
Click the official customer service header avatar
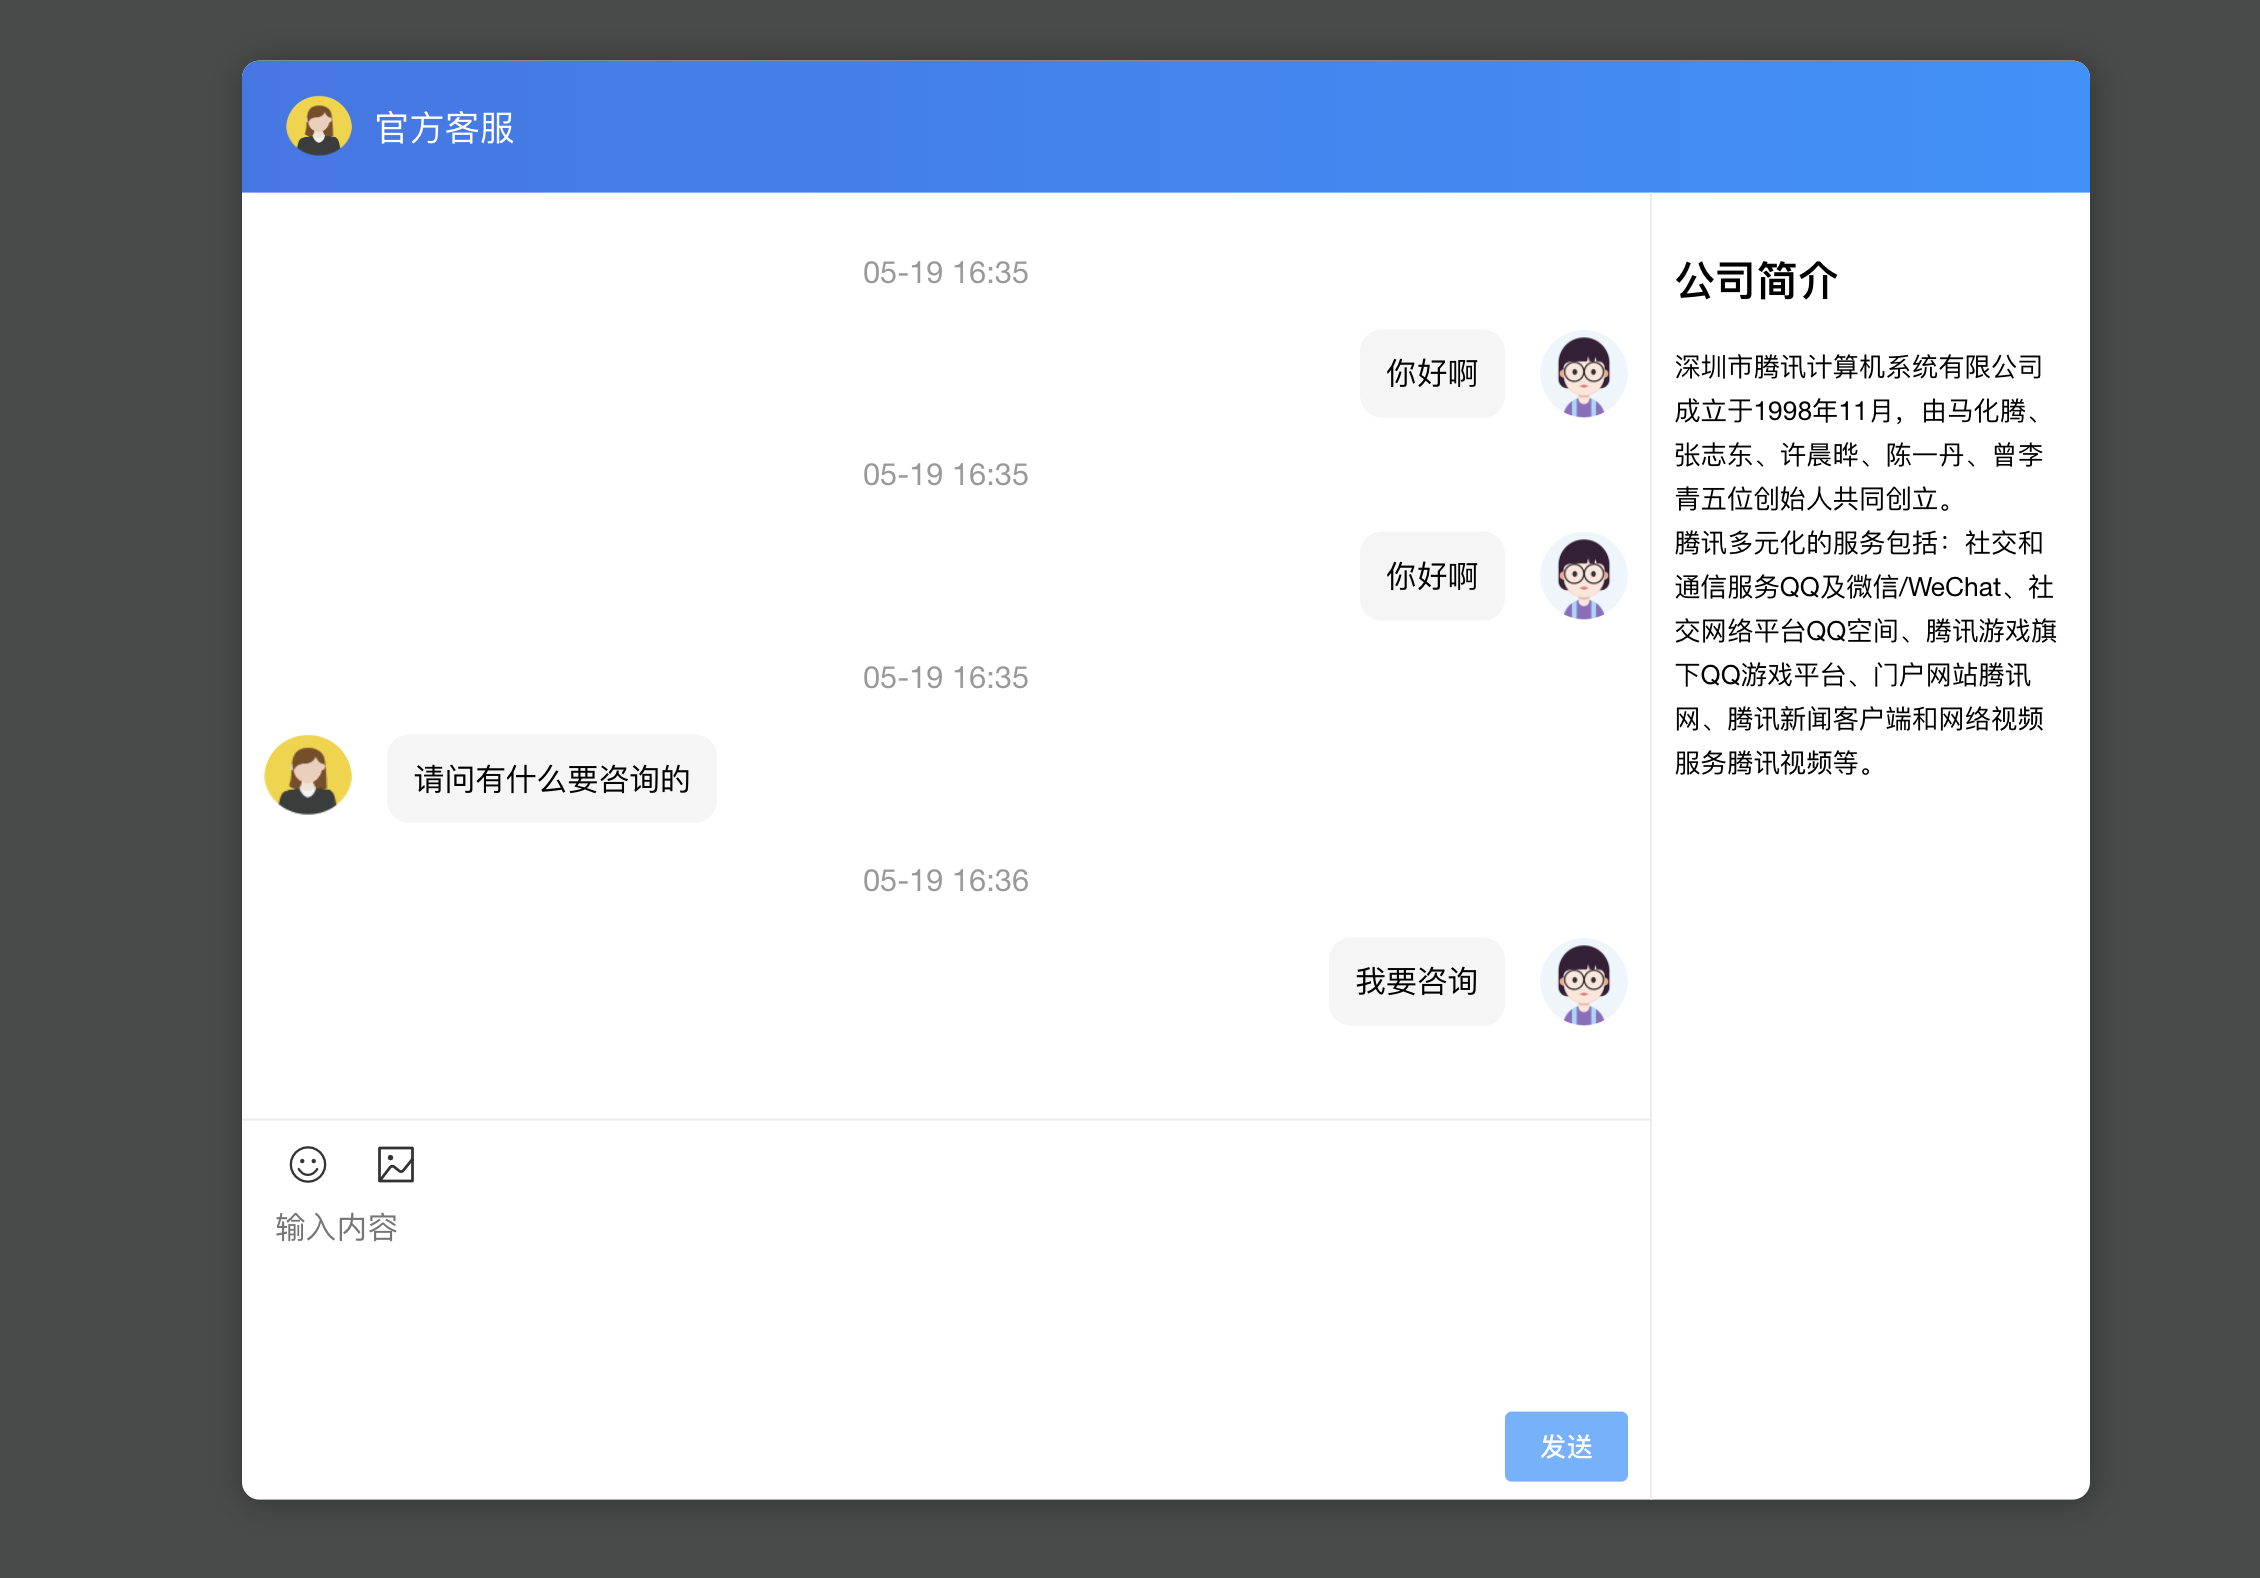tap(318, 127)
